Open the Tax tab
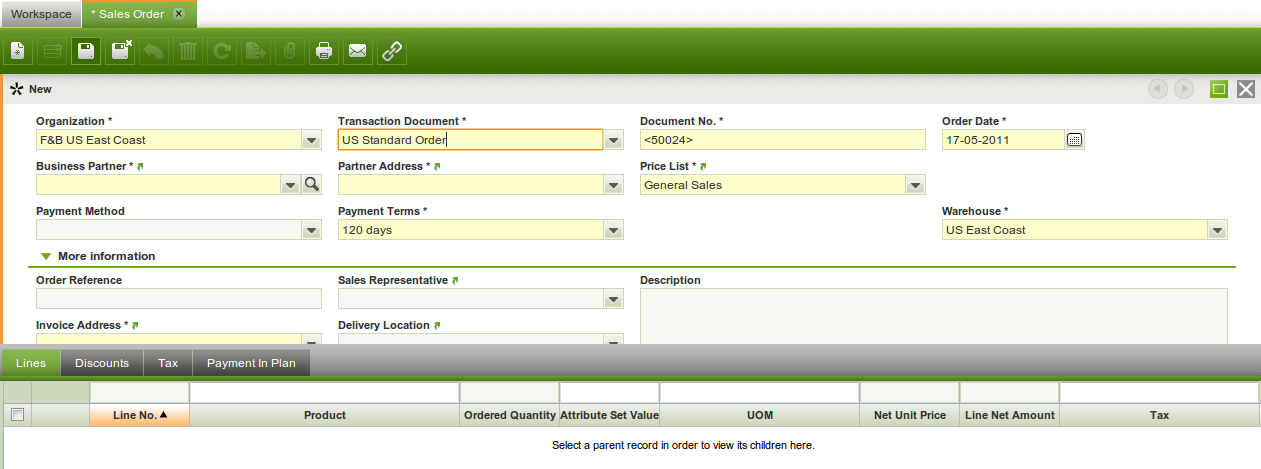The width and height of the screenshot is (1261, 469). point(168,363)
